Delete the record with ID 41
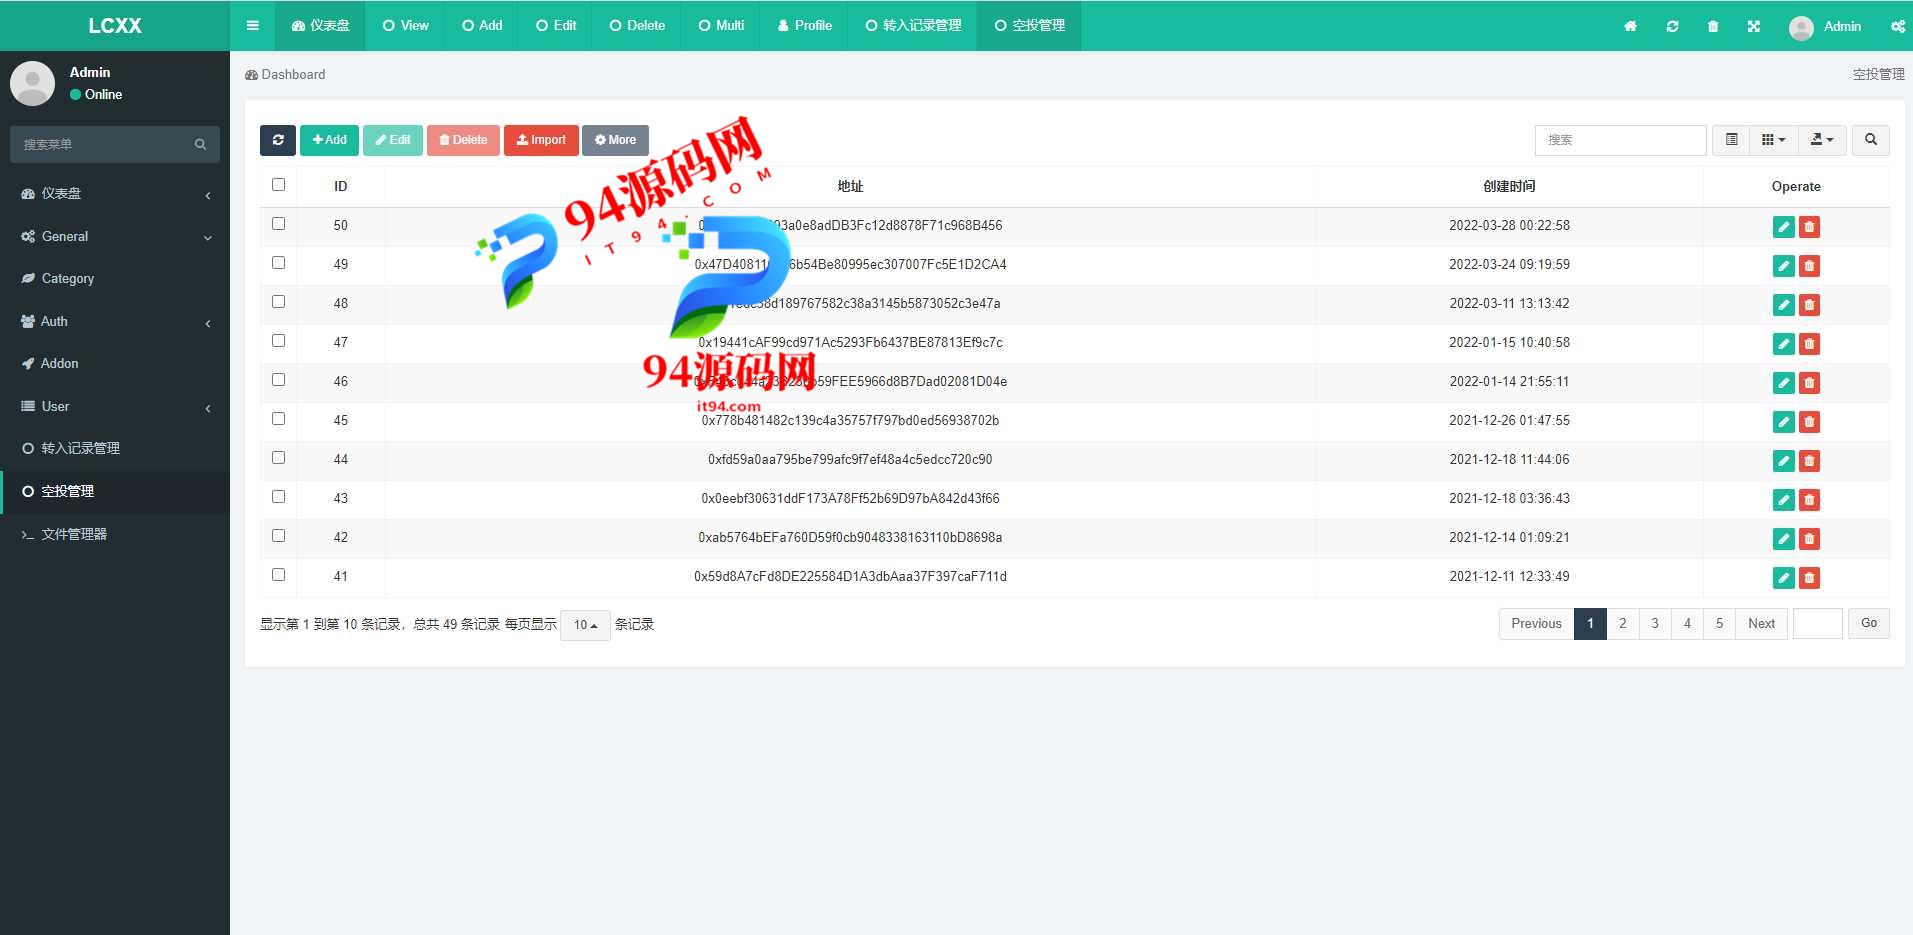The height and width of the screenshot is (935, 1913). click(x=1809, y=578)
